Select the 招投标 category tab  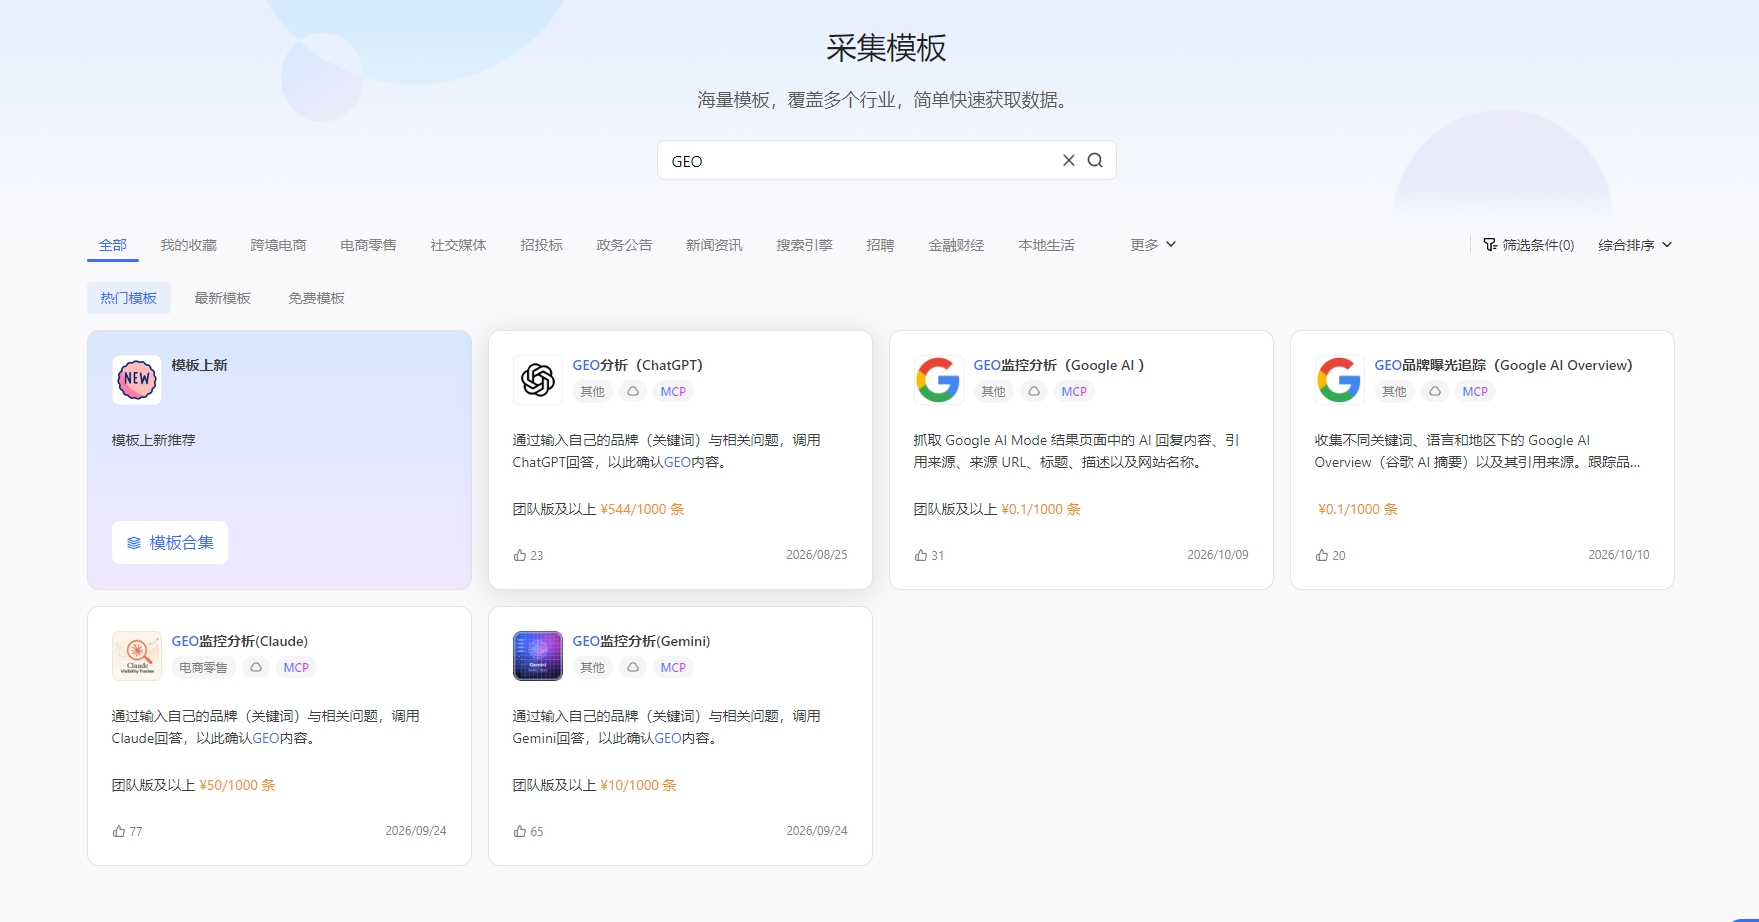(x=541, y=245)
